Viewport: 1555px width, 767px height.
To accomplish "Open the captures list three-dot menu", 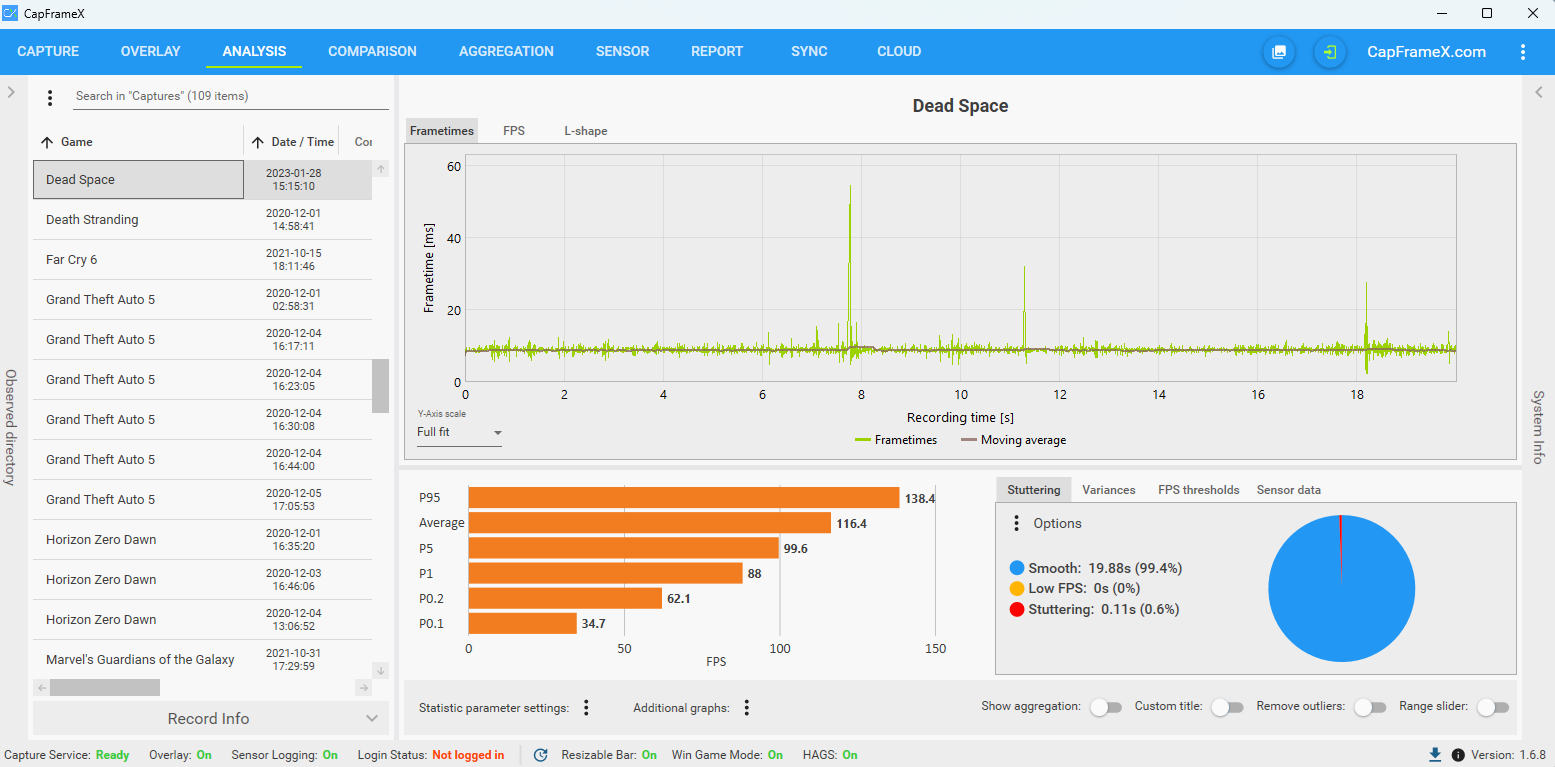I will [x=50, y=97].
